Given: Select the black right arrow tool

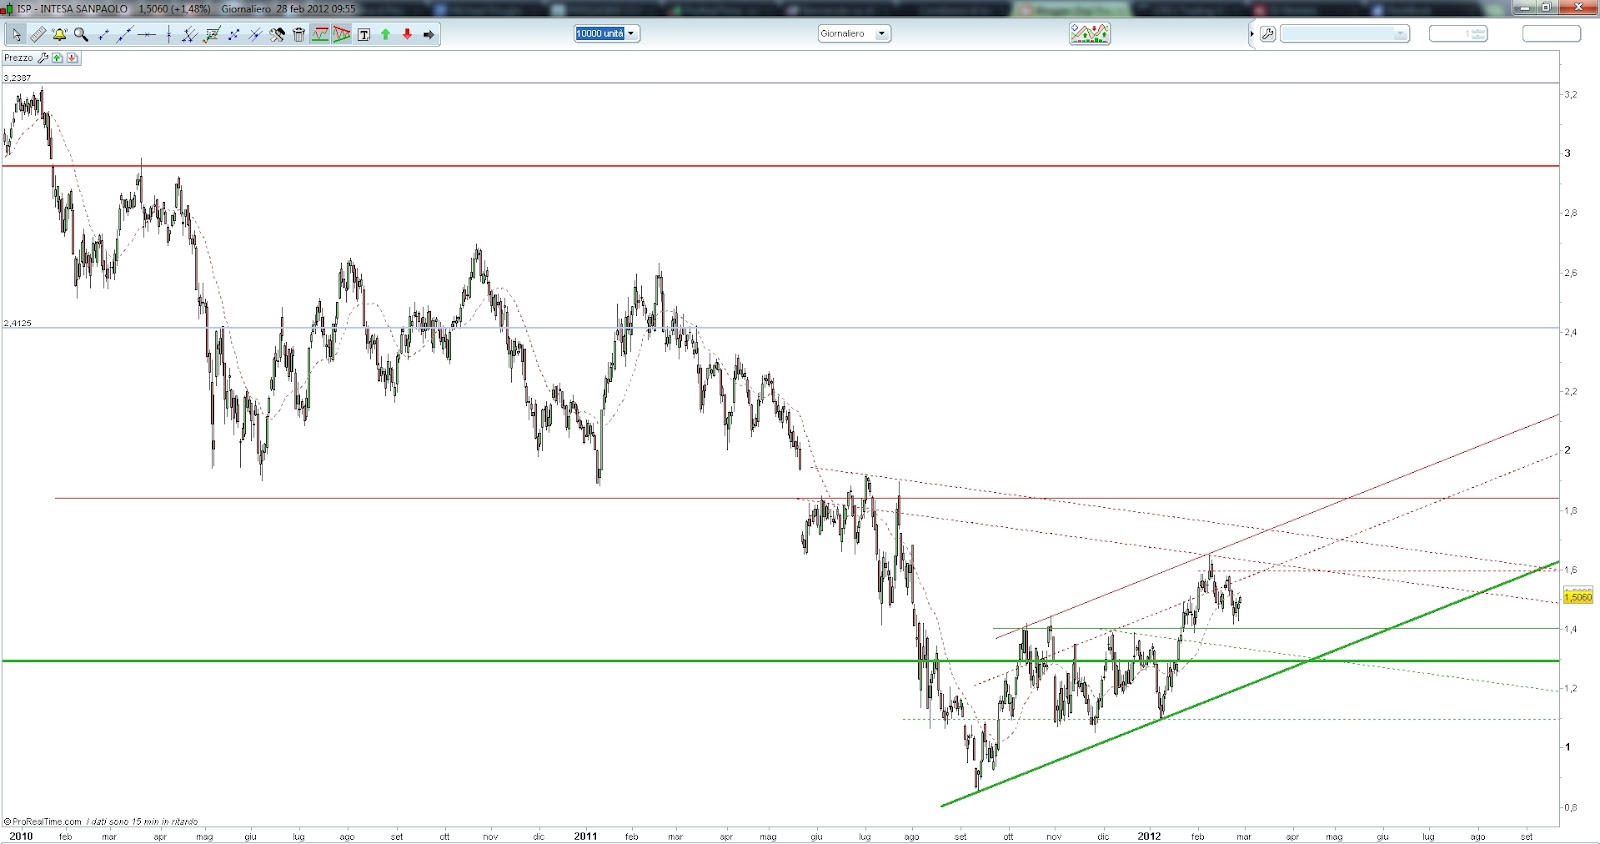Looking at the screenshot, I should [429, 34].
